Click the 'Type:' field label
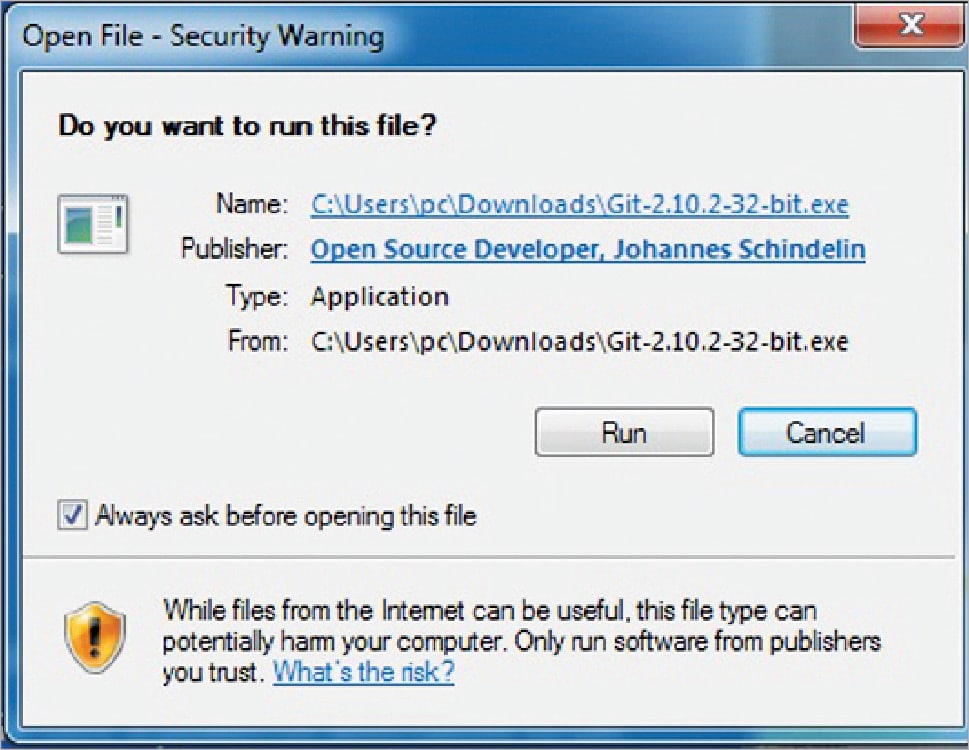The height and width of the screenshot is (750, 969). [256, 297]
